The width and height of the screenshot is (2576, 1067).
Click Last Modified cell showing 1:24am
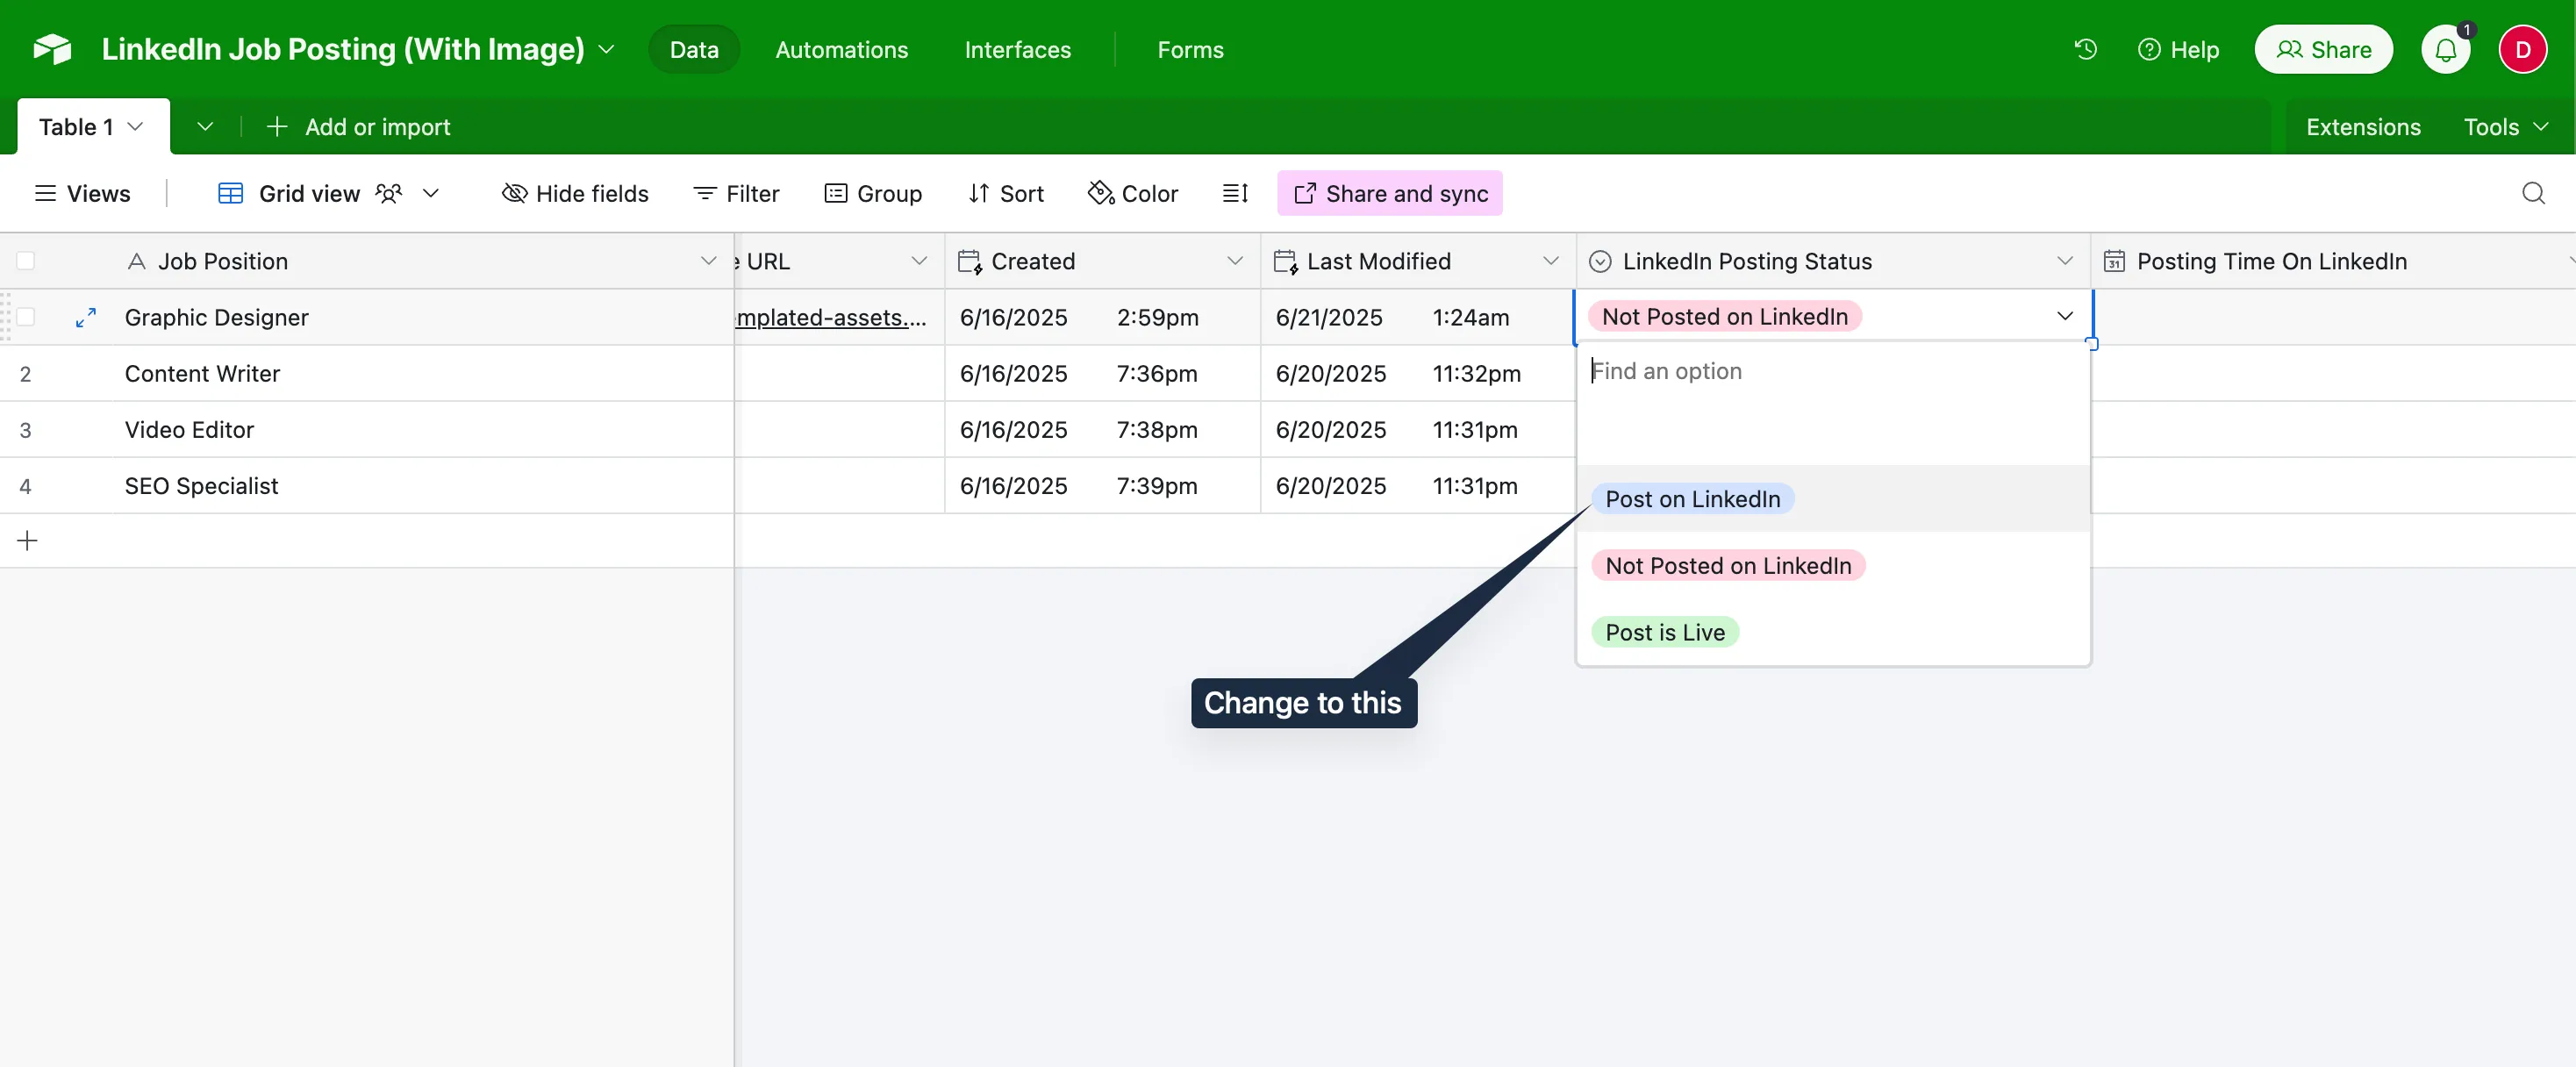[x=1418, y=317]
